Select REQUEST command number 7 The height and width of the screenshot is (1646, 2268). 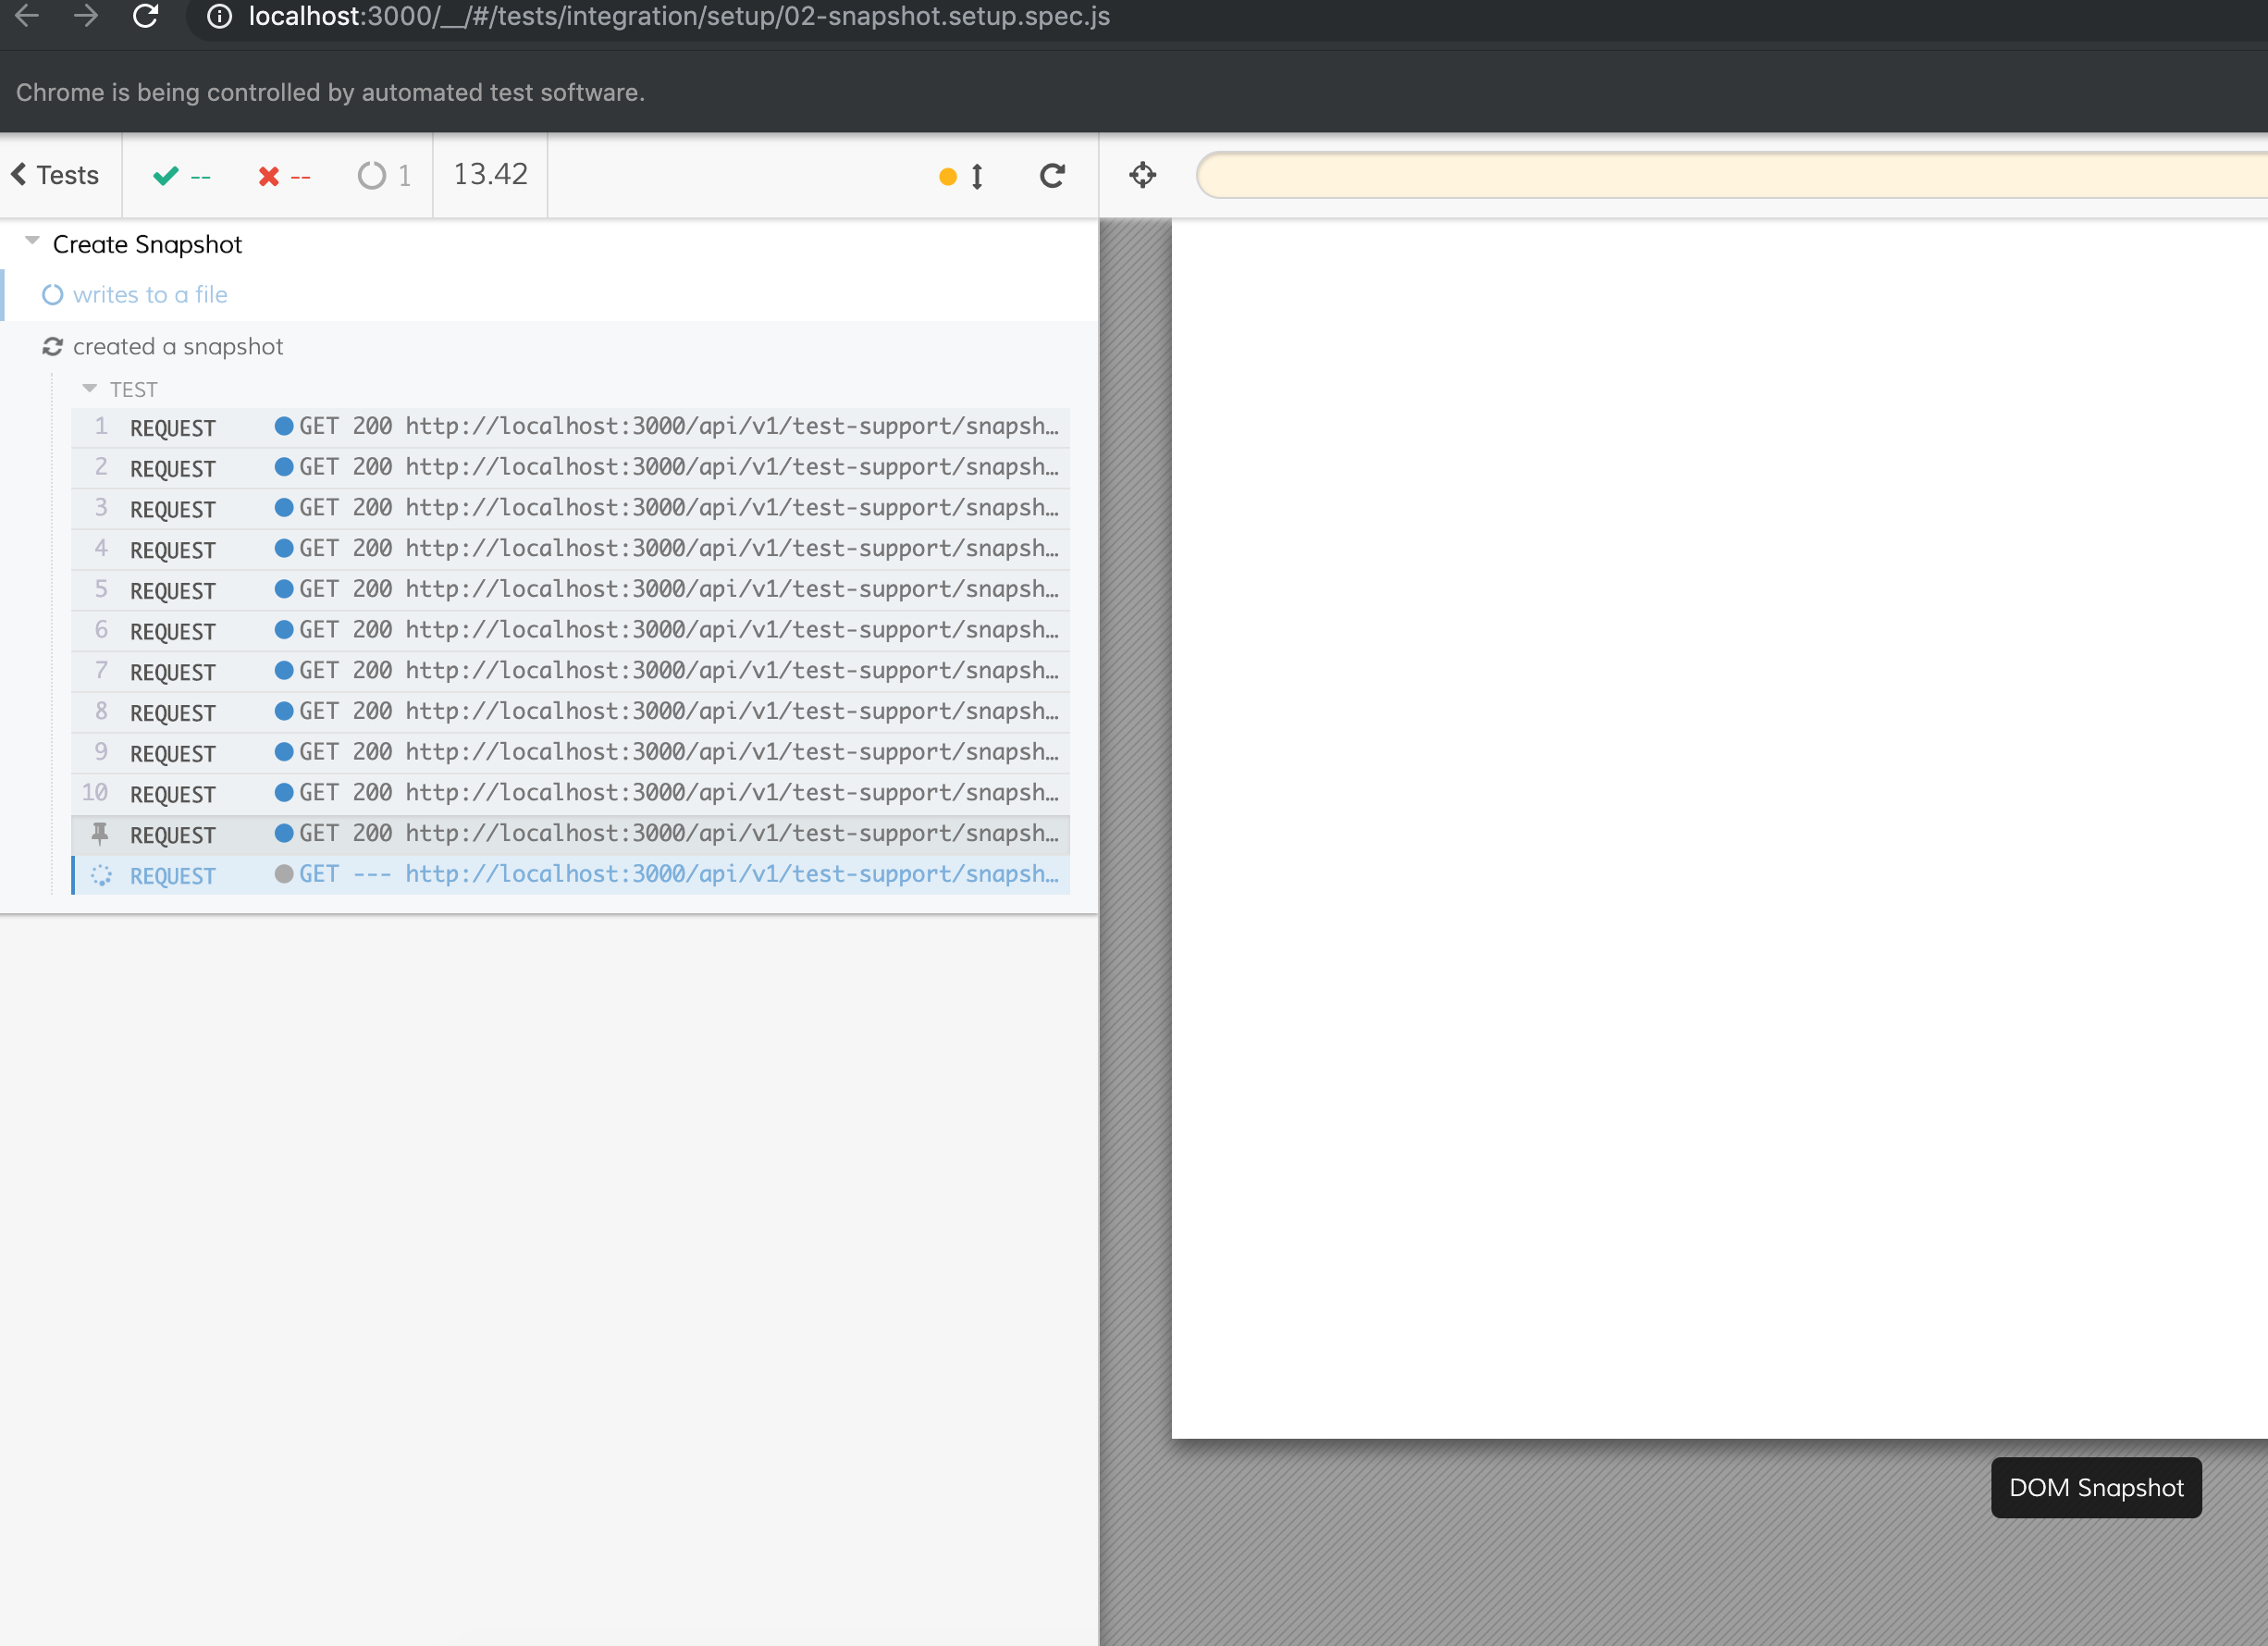point(571,671)
